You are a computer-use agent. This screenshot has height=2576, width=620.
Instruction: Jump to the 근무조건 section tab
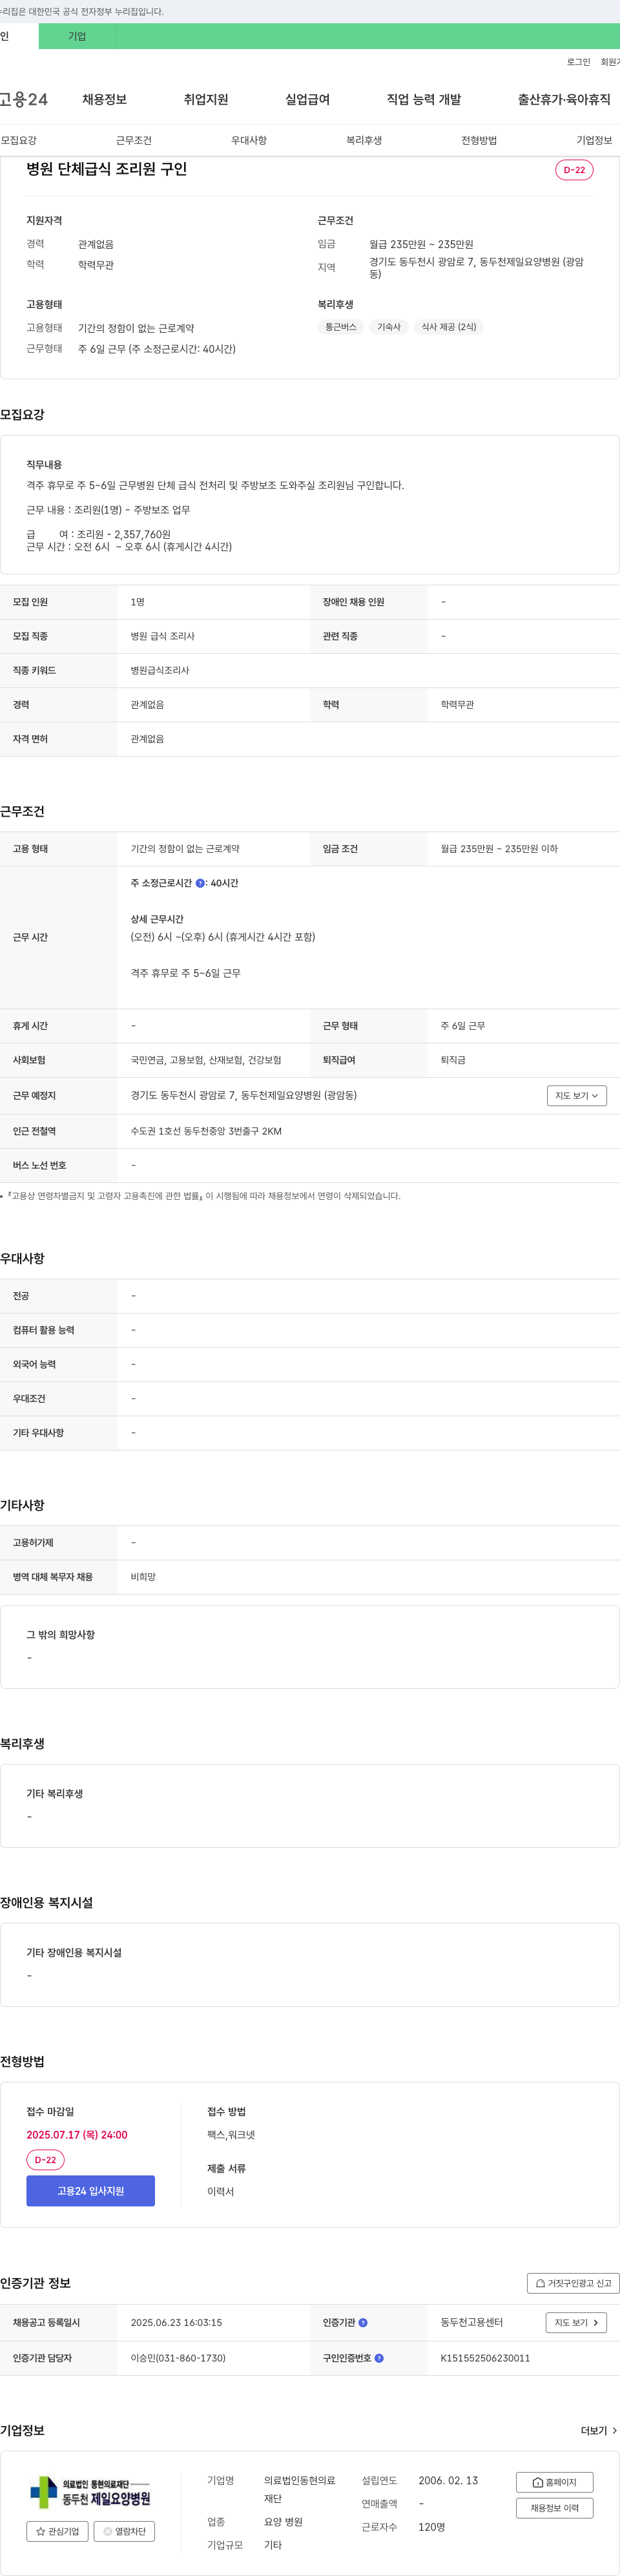coord(134,140)
